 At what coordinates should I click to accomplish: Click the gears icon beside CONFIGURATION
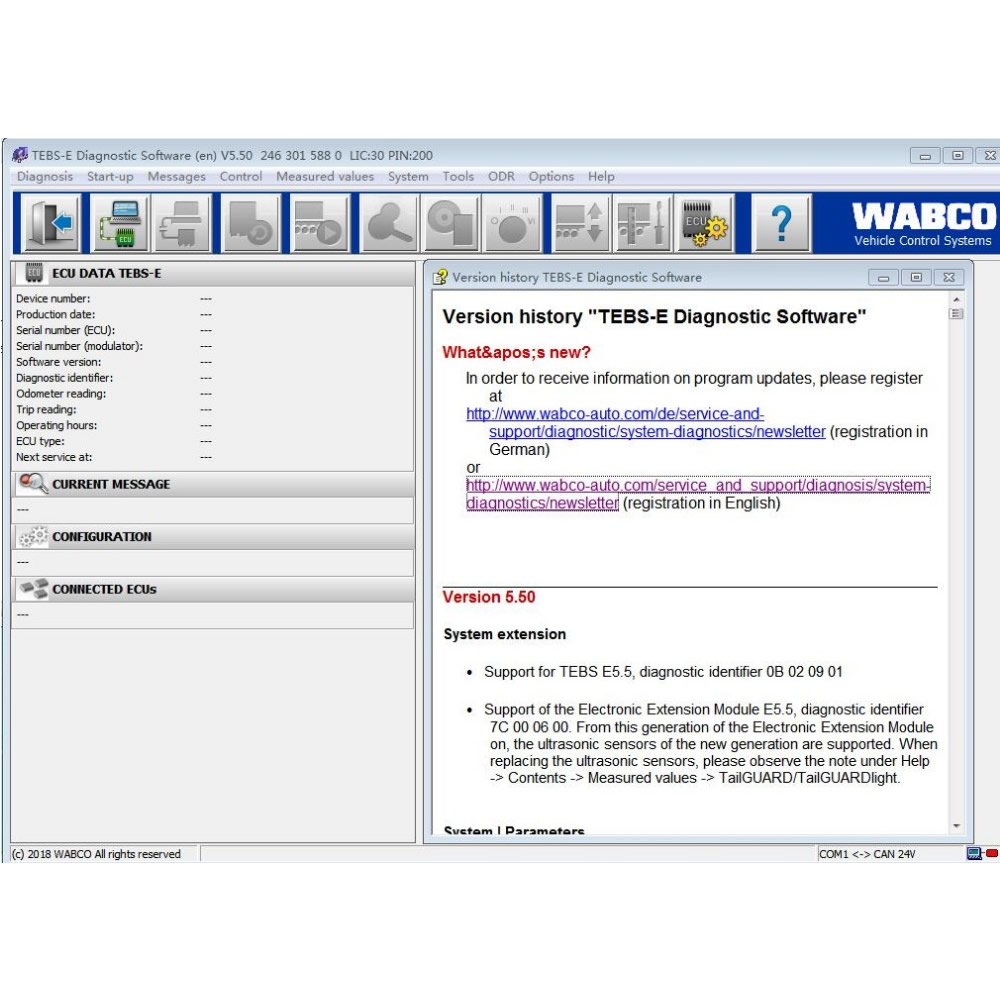click(x=33, y=536)
